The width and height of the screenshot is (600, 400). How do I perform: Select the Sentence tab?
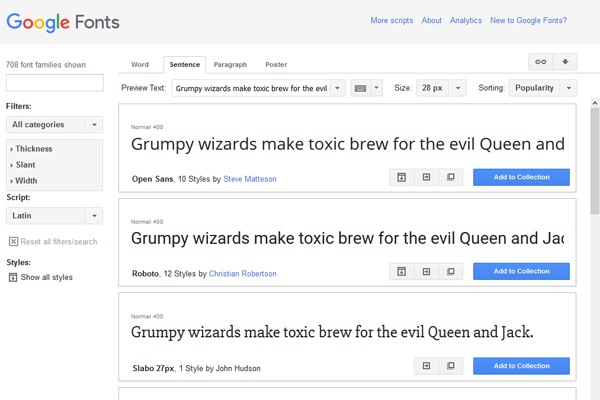pos(184,65)
